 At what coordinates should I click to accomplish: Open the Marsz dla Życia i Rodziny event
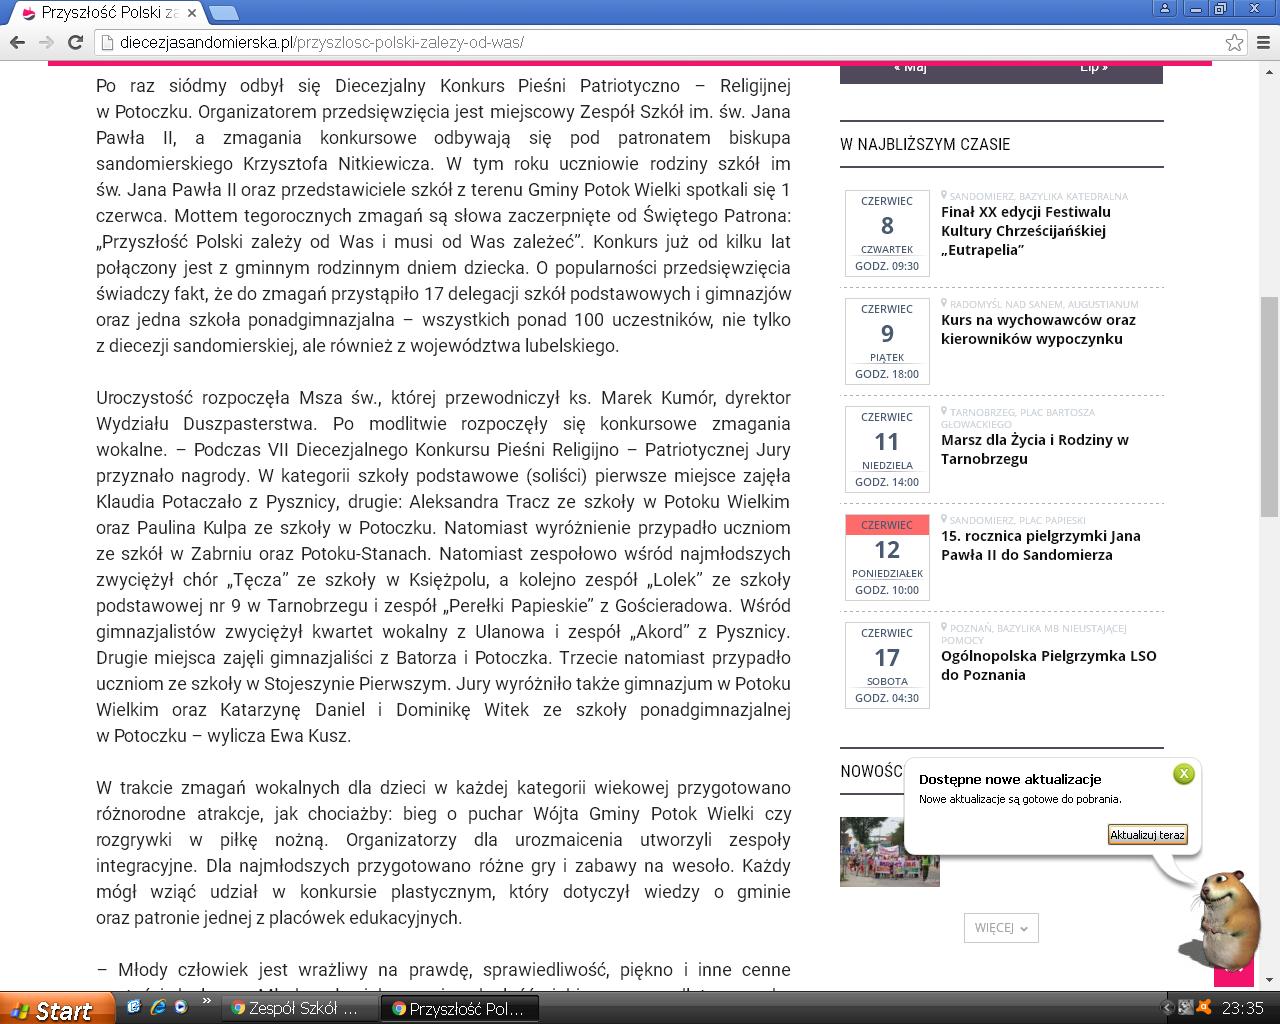coord(1034,449)
